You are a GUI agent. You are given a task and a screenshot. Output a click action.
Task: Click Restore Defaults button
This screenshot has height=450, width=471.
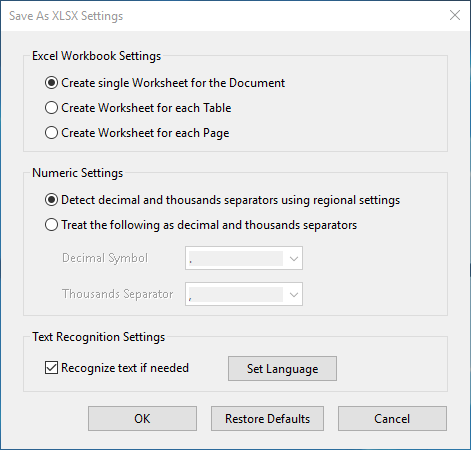267,419
